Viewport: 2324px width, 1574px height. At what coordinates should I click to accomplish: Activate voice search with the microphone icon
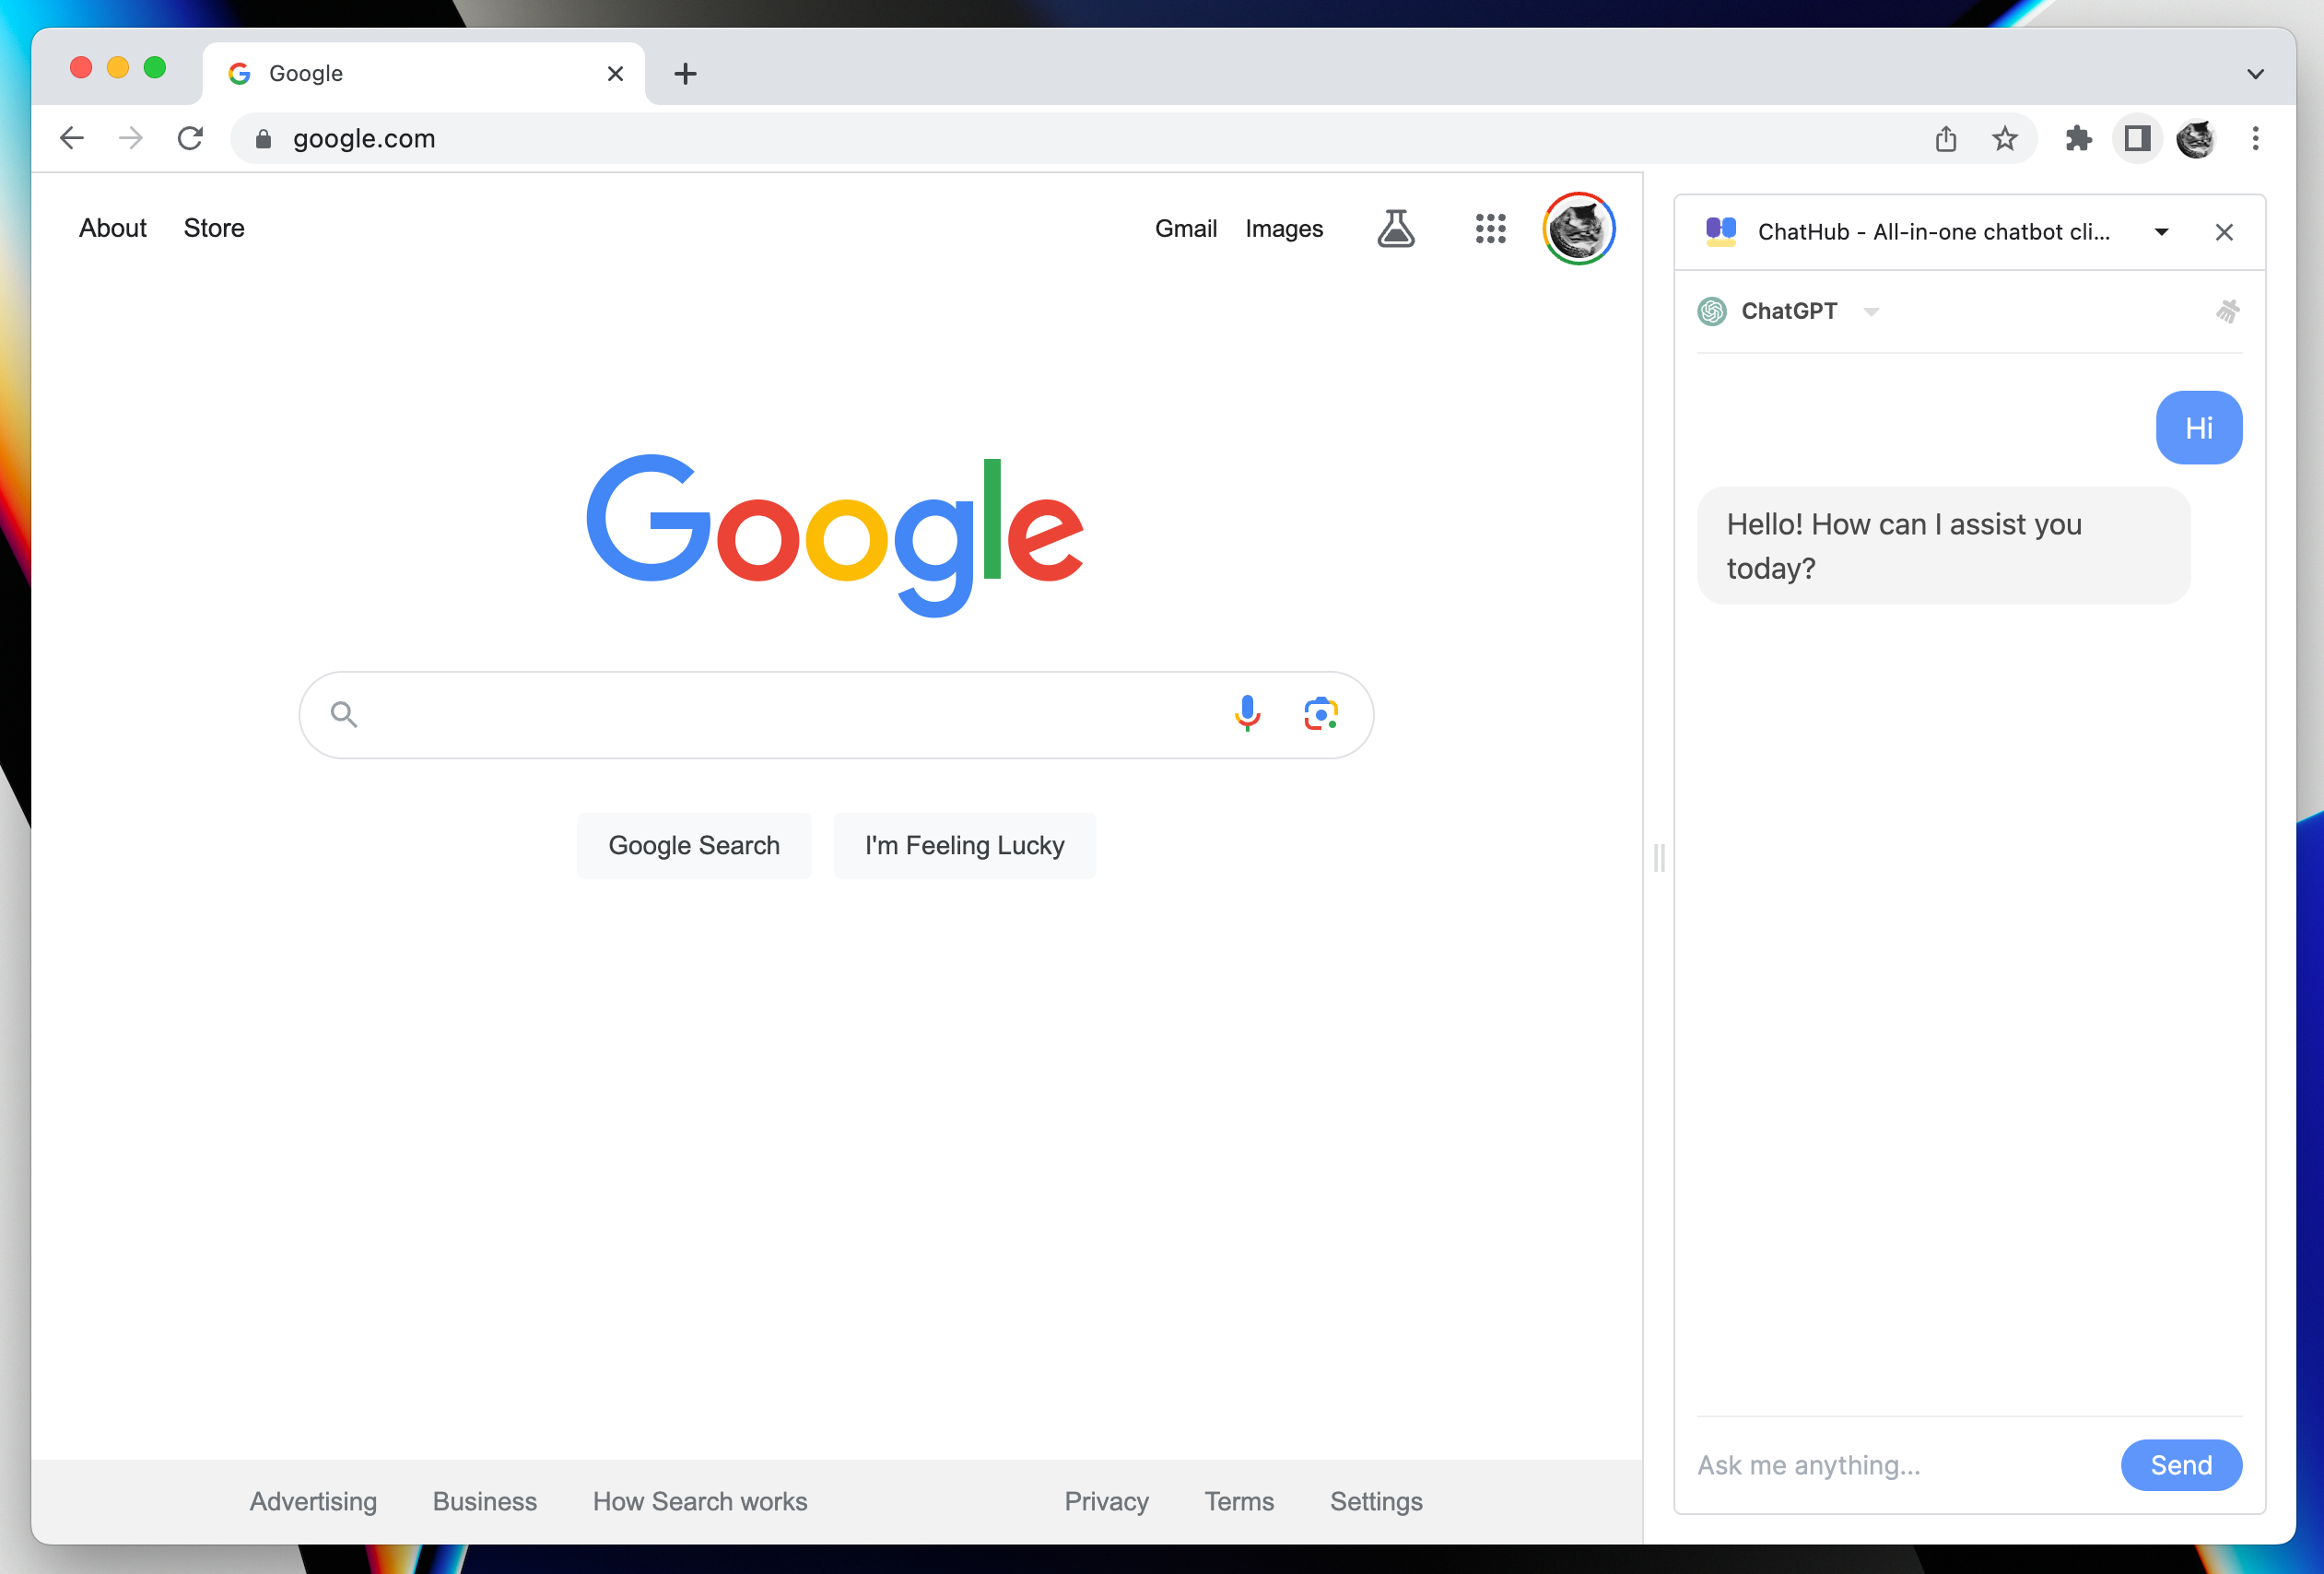[x=1246, y=713]
